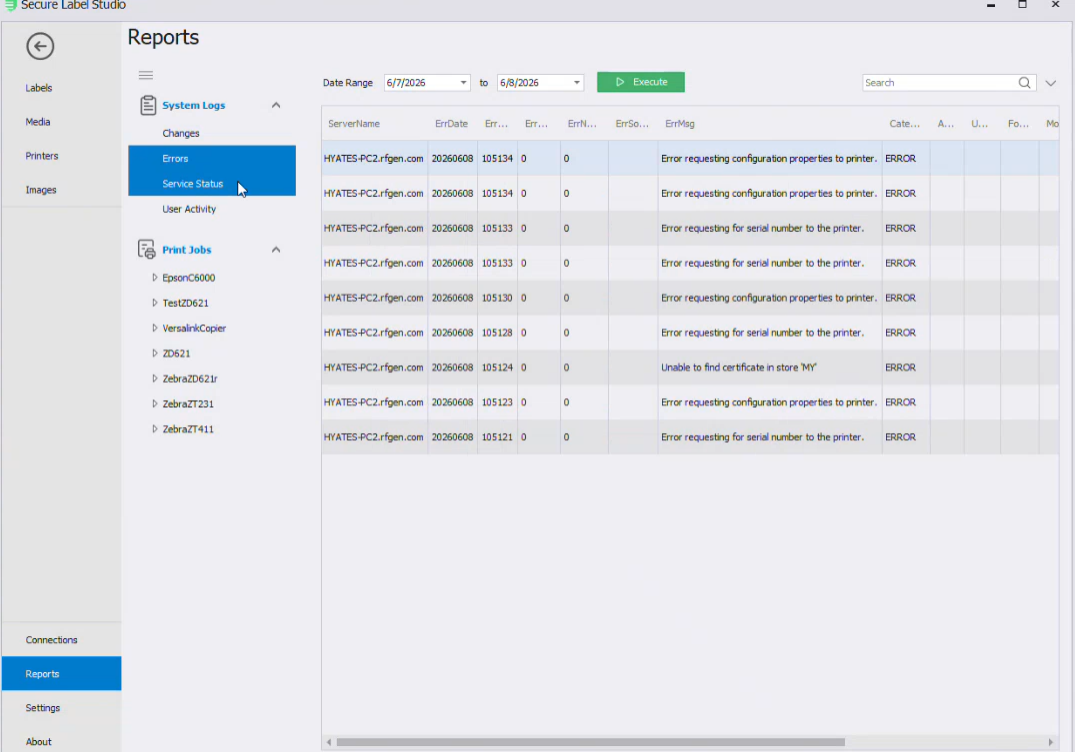Sort by the ErrDate column header

point(451,124)
